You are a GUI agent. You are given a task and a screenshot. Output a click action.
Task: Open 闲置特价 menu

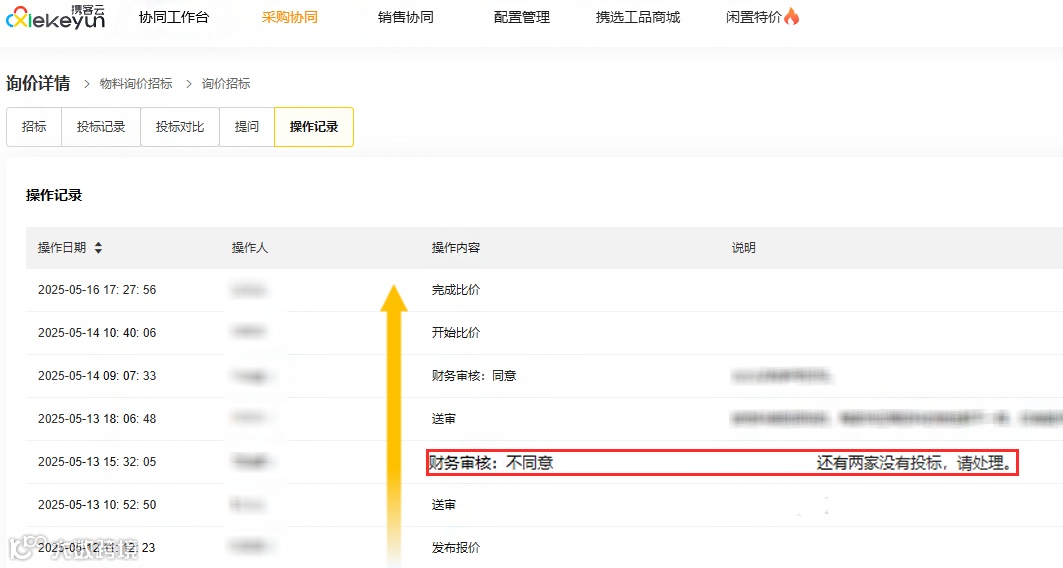pyautogui.click(x=754, y=17)
